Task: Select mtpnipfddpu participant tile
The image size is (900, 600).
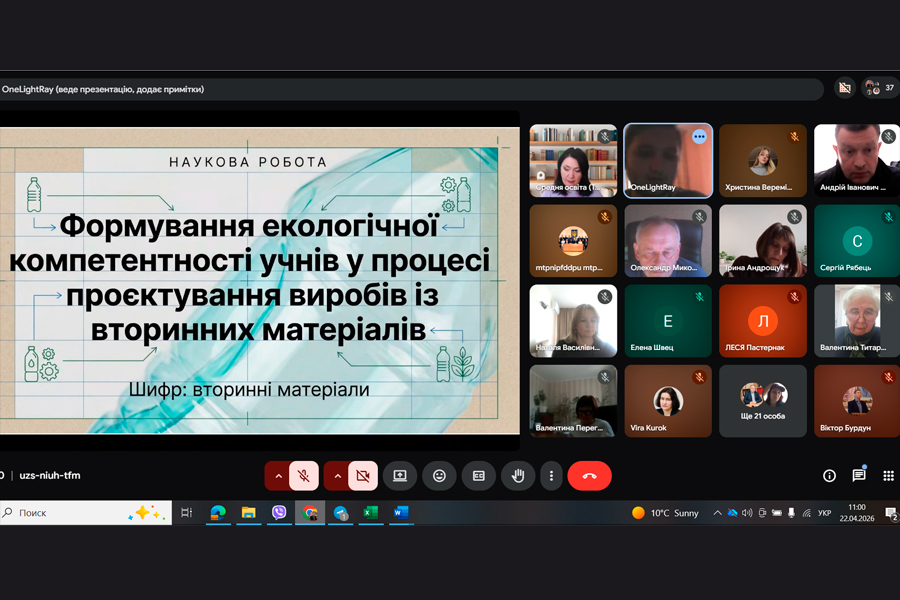Action: (x=573, y=241)
